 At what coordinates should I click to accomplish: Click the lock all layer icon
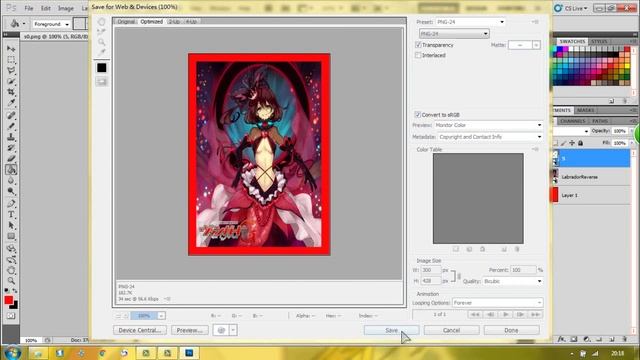[x=580, y=143]
